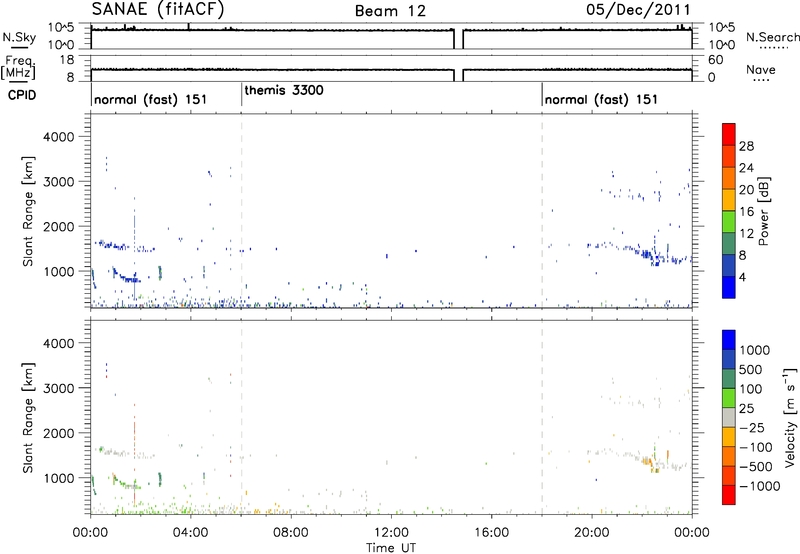Click the 'Beam 12' label
The width and height of the screenshot is (800, 554).
pos(390,11)
